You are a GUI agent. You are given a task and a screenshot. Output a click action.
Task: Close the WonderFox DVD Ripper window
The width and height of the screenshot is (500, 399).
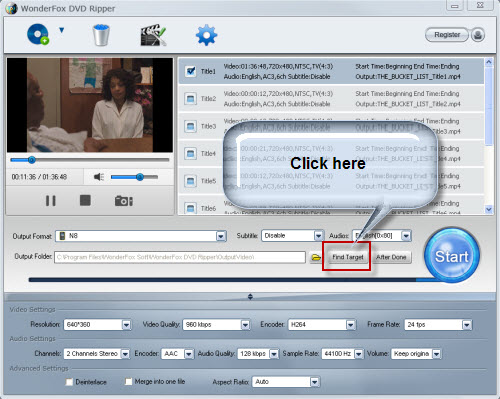480,5
